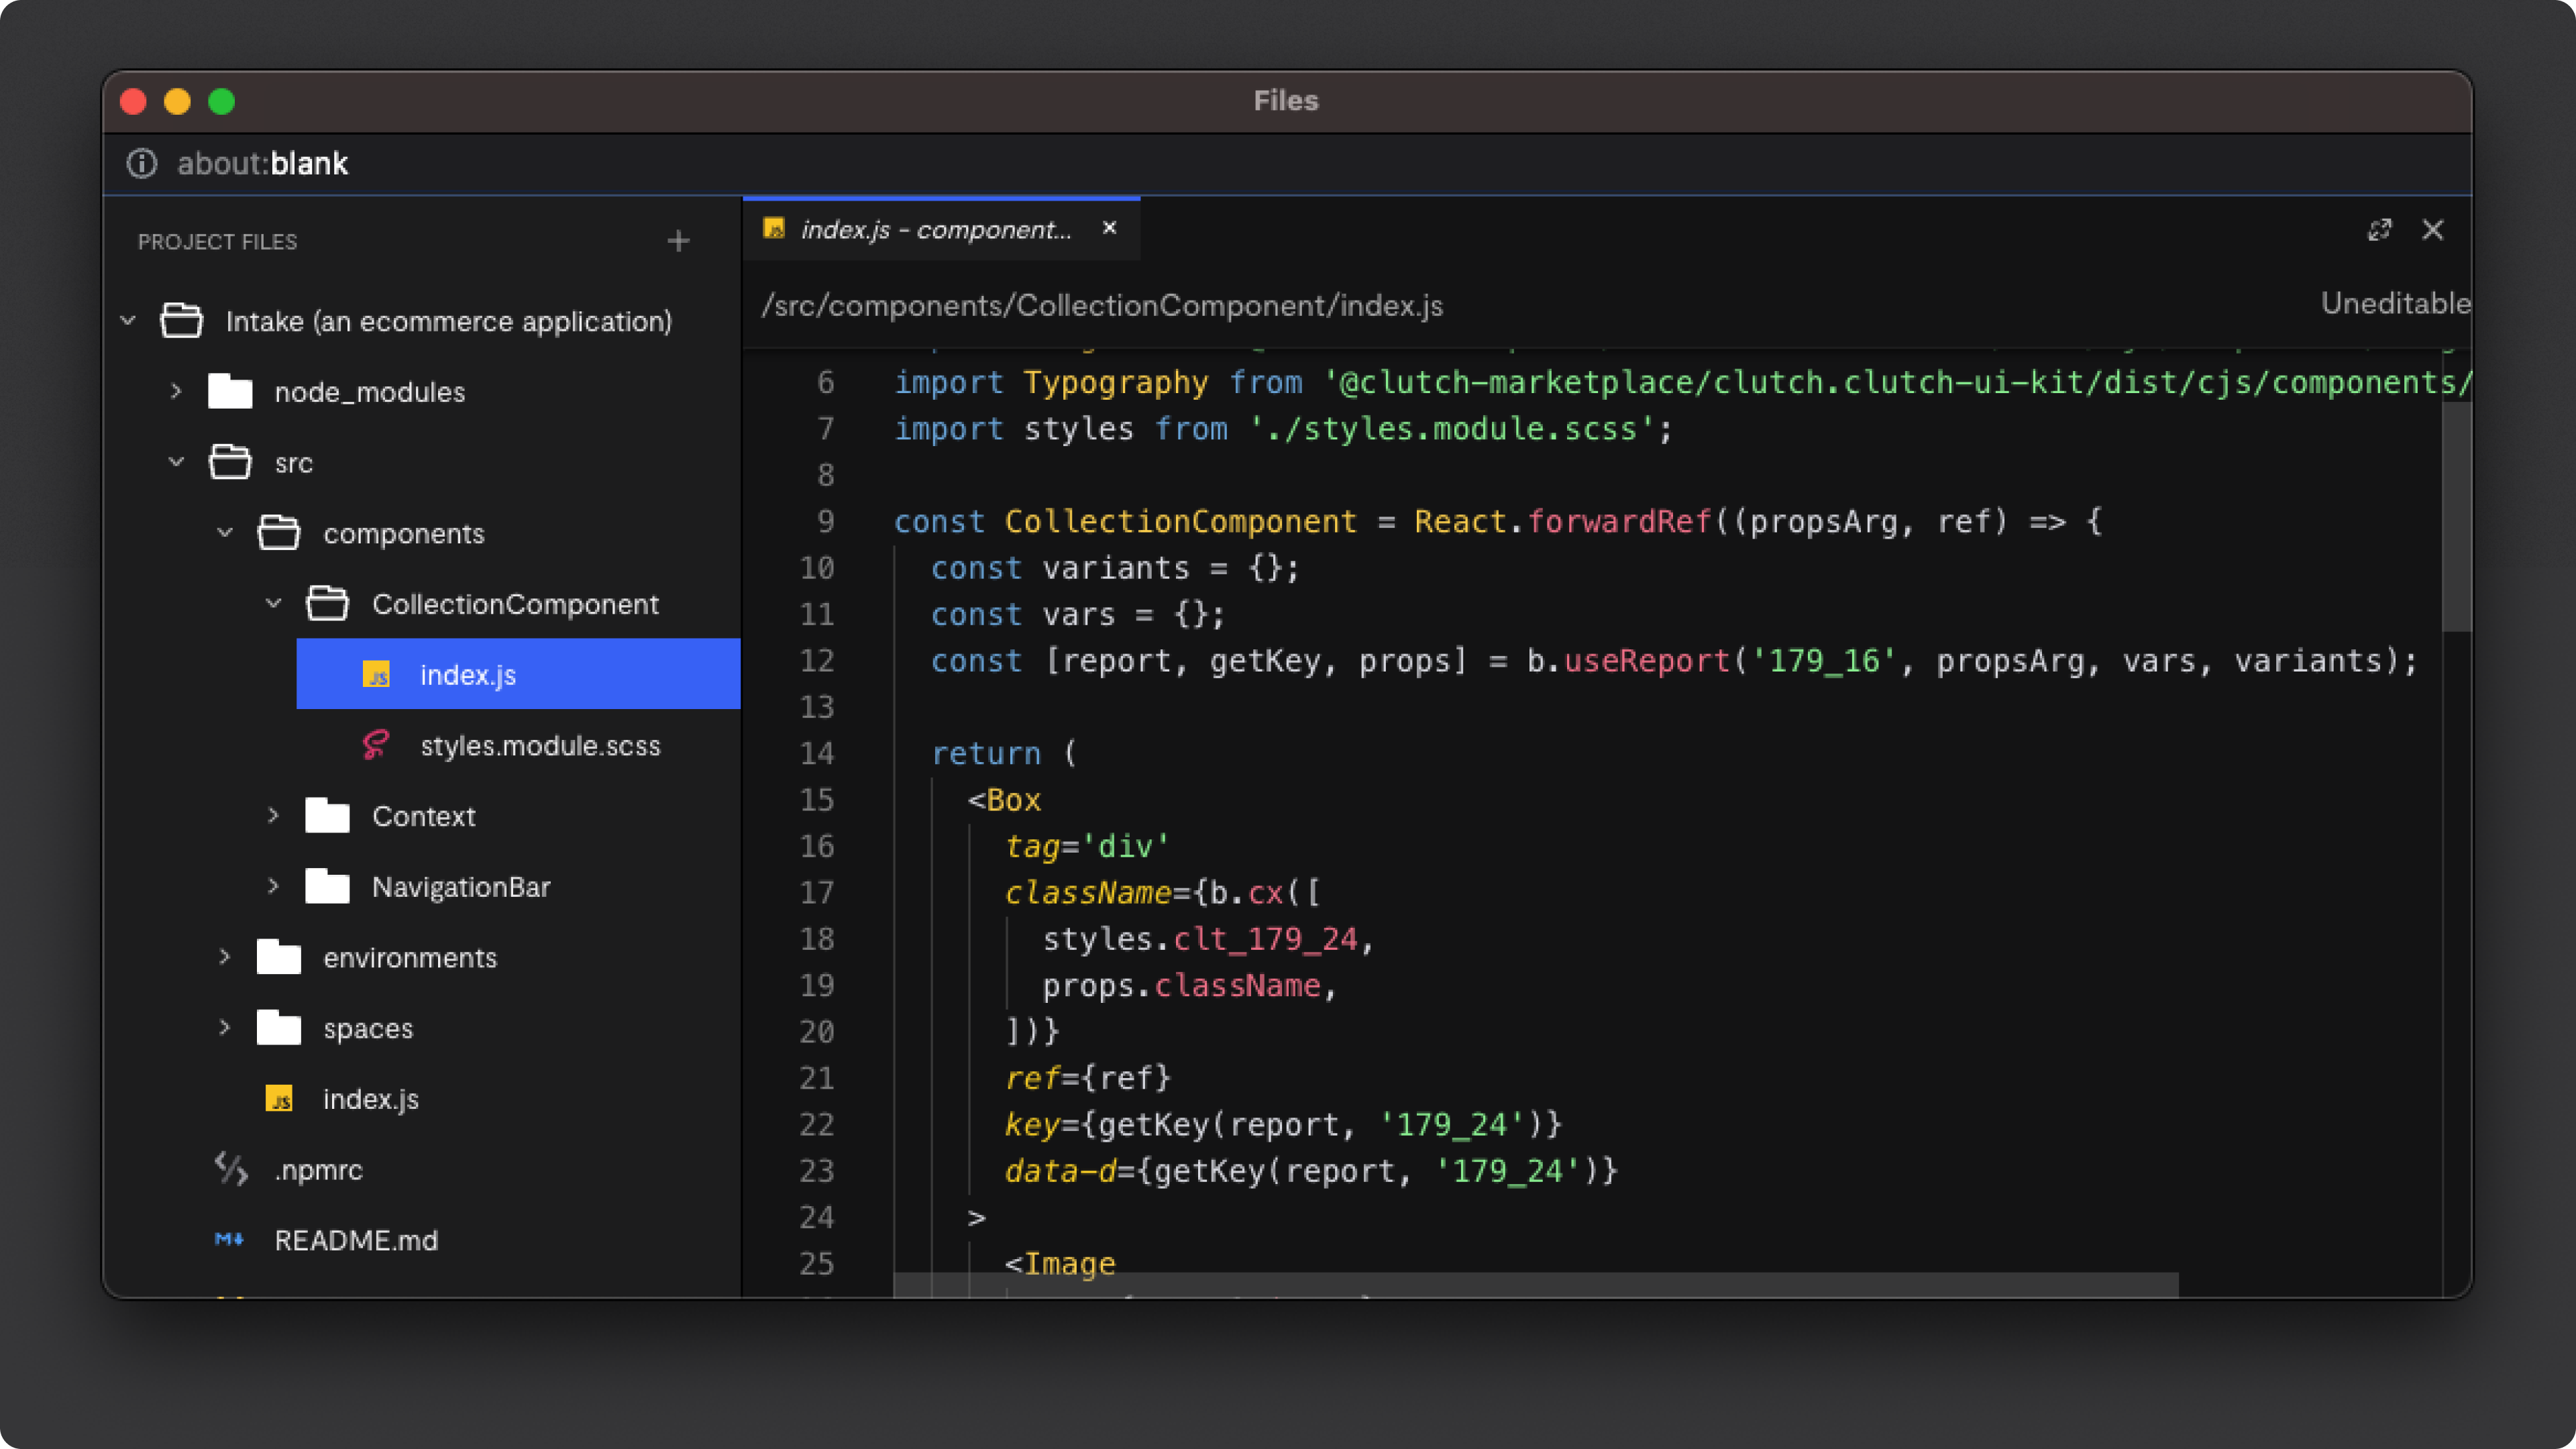Click the JS icon of root index.js
This screenshot has height=1449, width=2576.
(x=279, y=1099)
